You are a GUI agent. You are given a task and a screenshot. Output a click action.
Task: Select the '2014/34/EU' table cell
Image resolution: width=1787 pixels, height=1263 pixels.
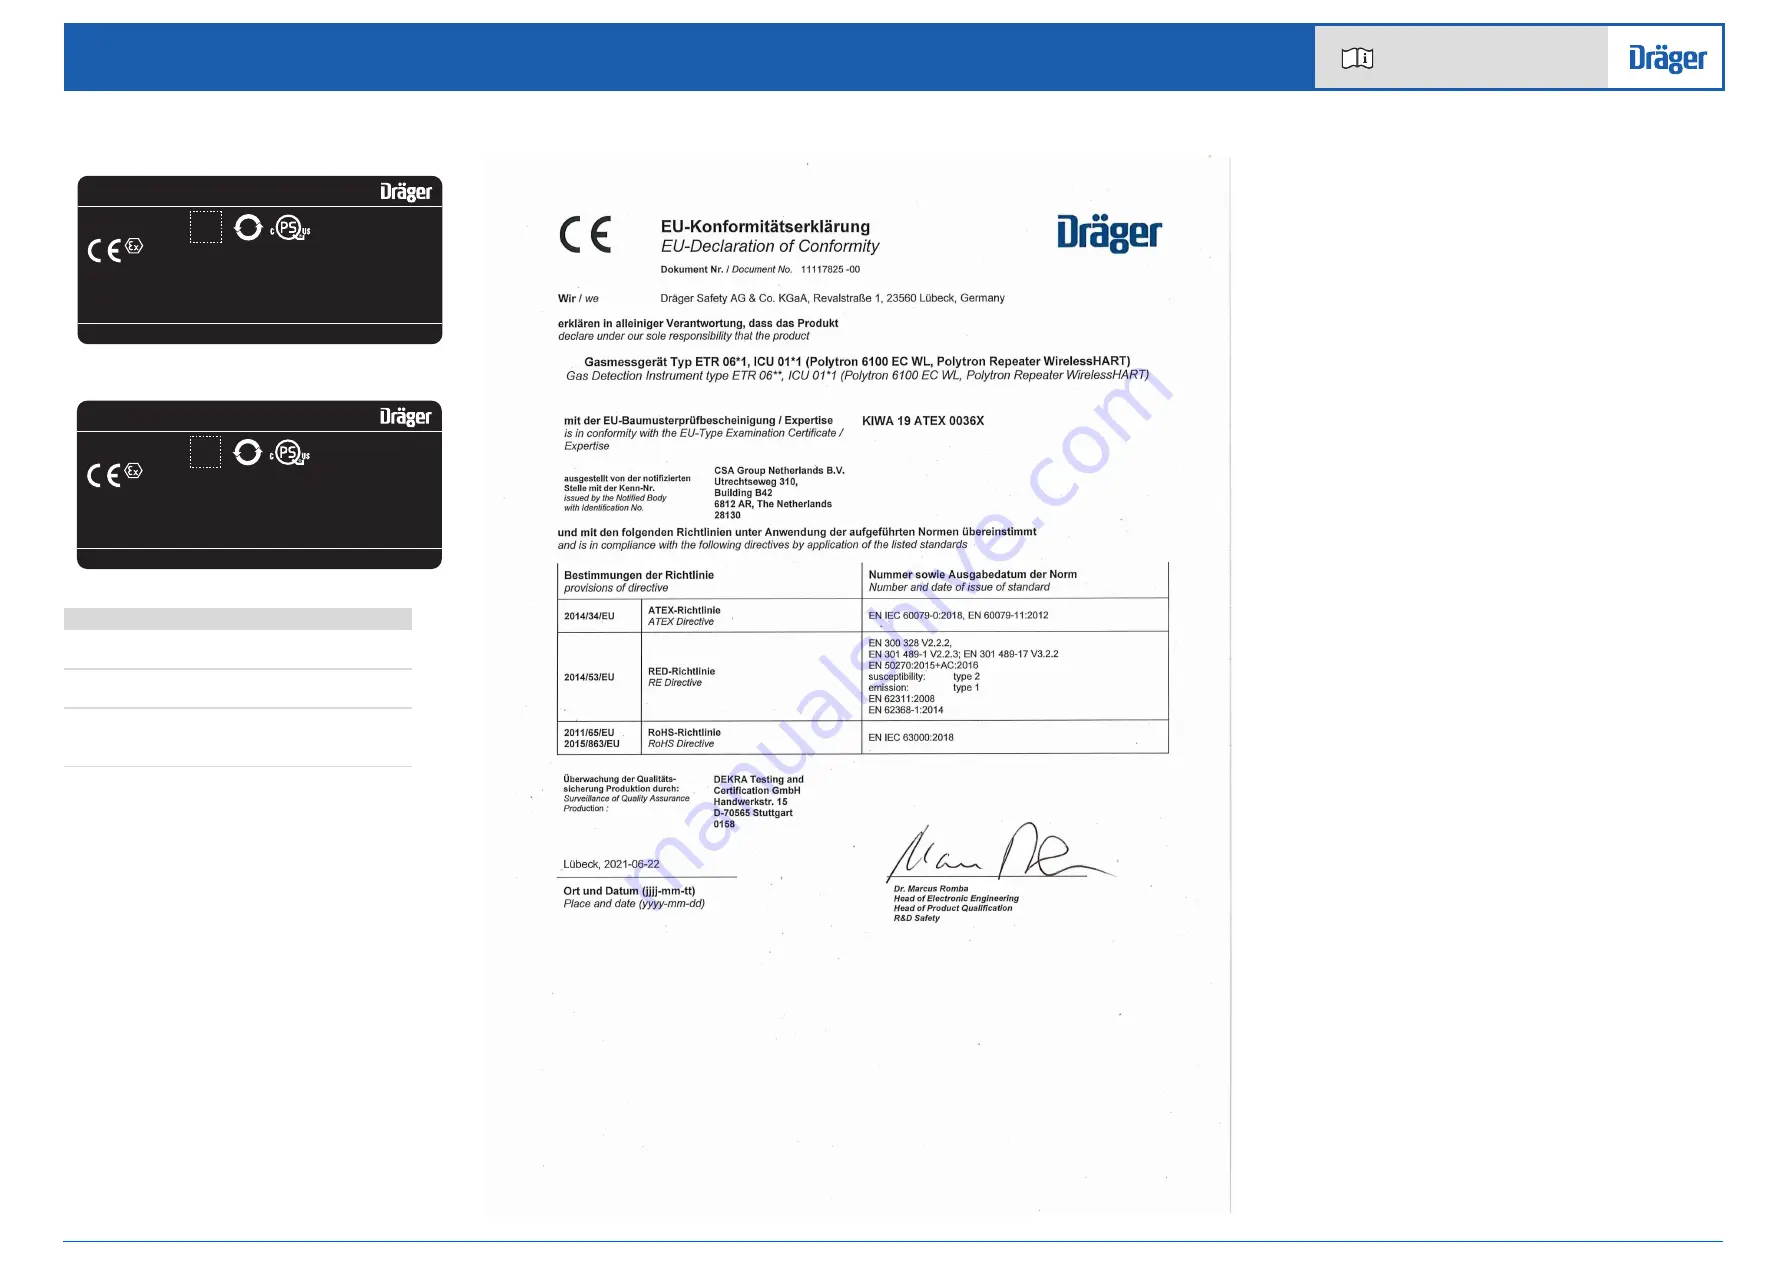pos(589,616)
